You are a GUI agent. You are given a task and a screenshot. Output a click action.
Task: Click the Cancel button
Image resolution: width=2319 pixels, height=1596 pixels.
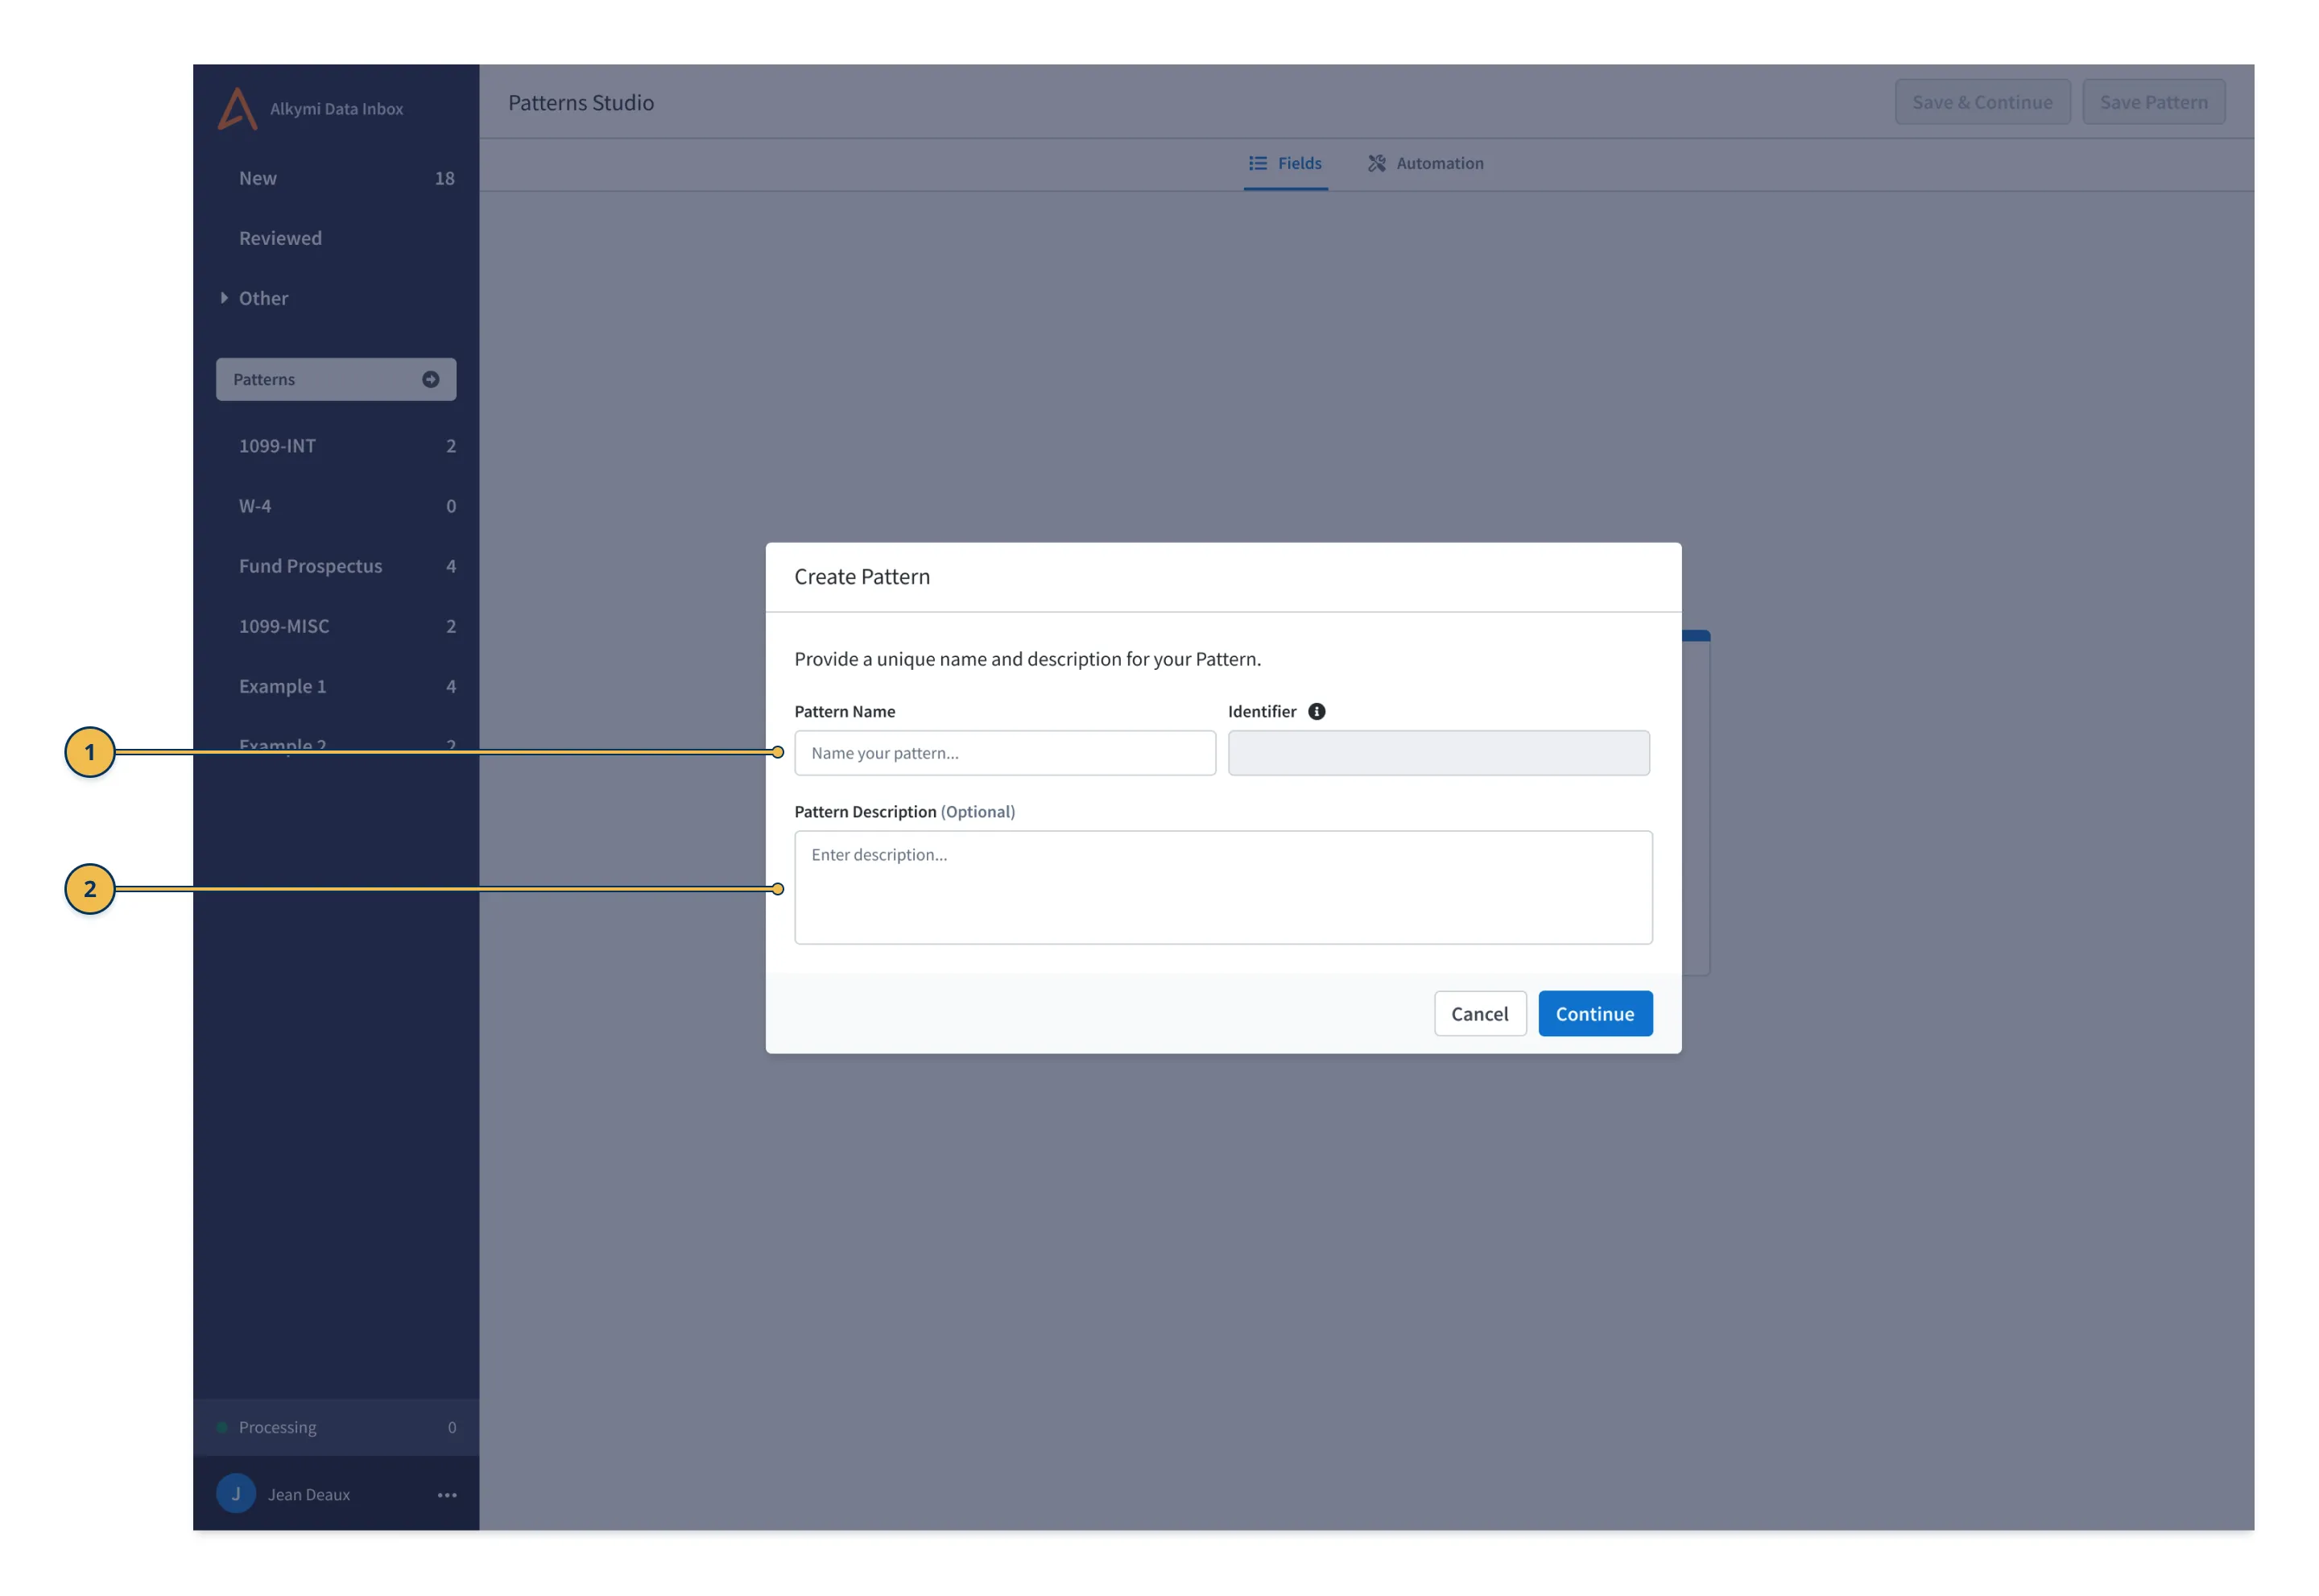point(1480,1014)
